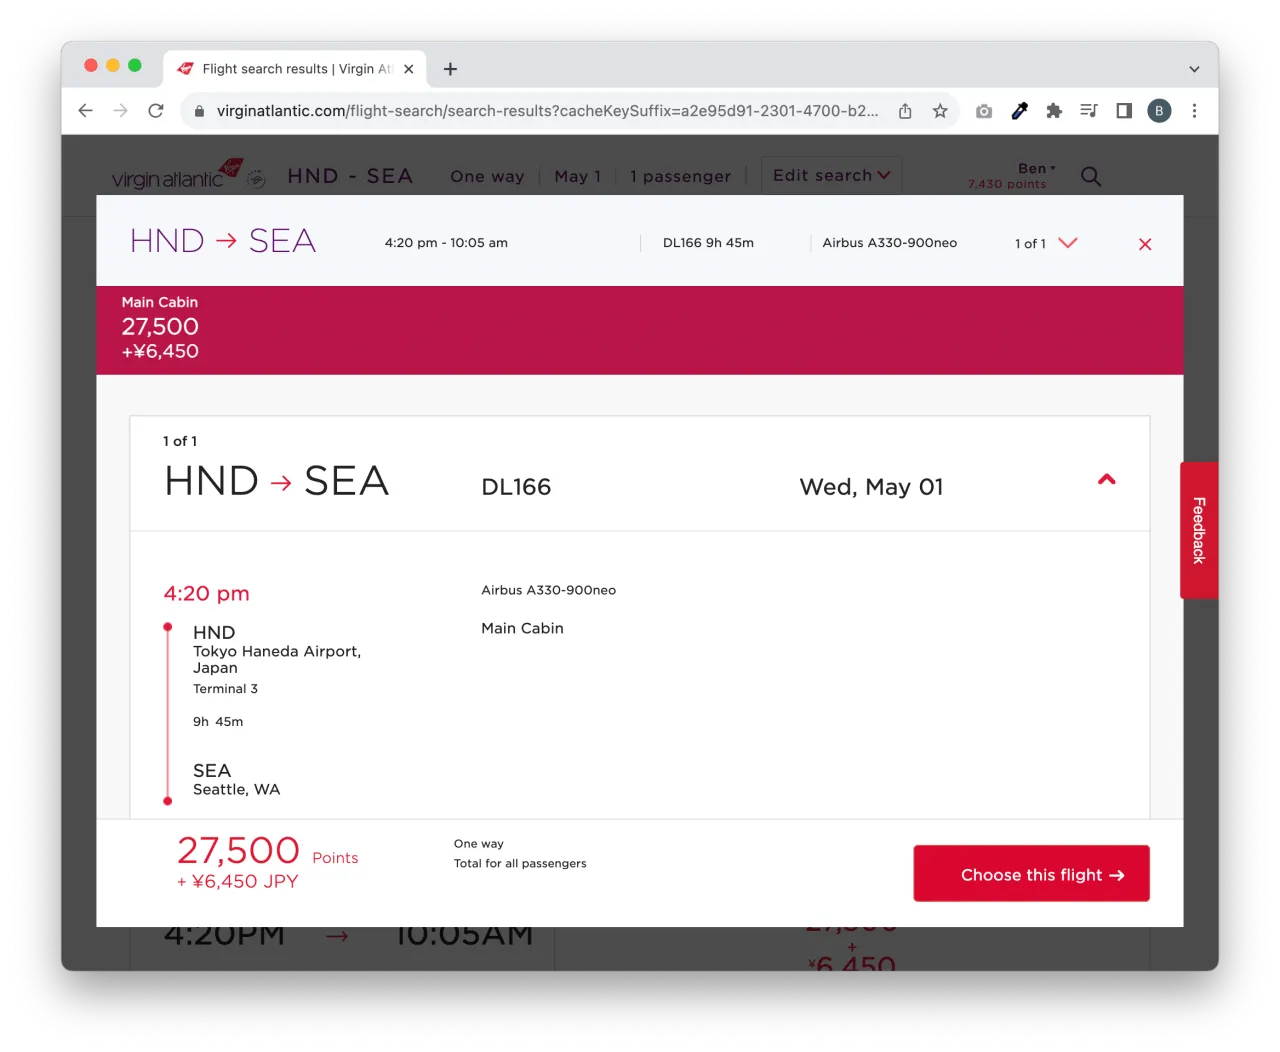Click the 7,430 points balance
Screen dimensions: 1280x1052
coord(1007,184)
